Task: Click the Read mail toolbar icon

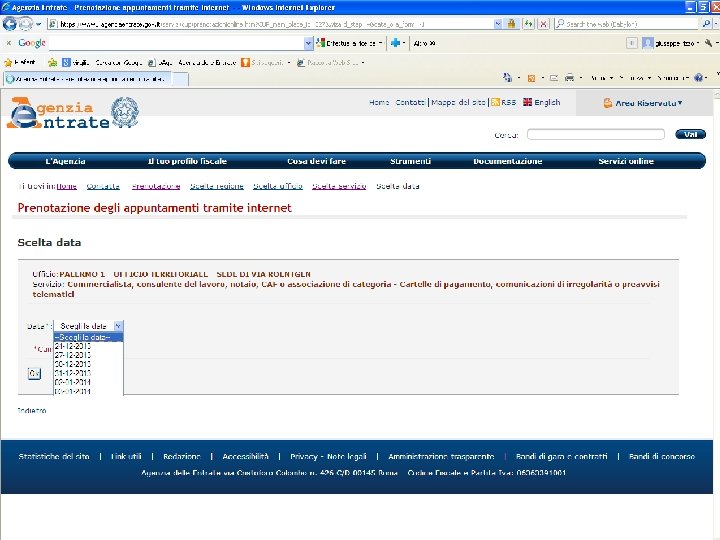Action: point(554,78)
